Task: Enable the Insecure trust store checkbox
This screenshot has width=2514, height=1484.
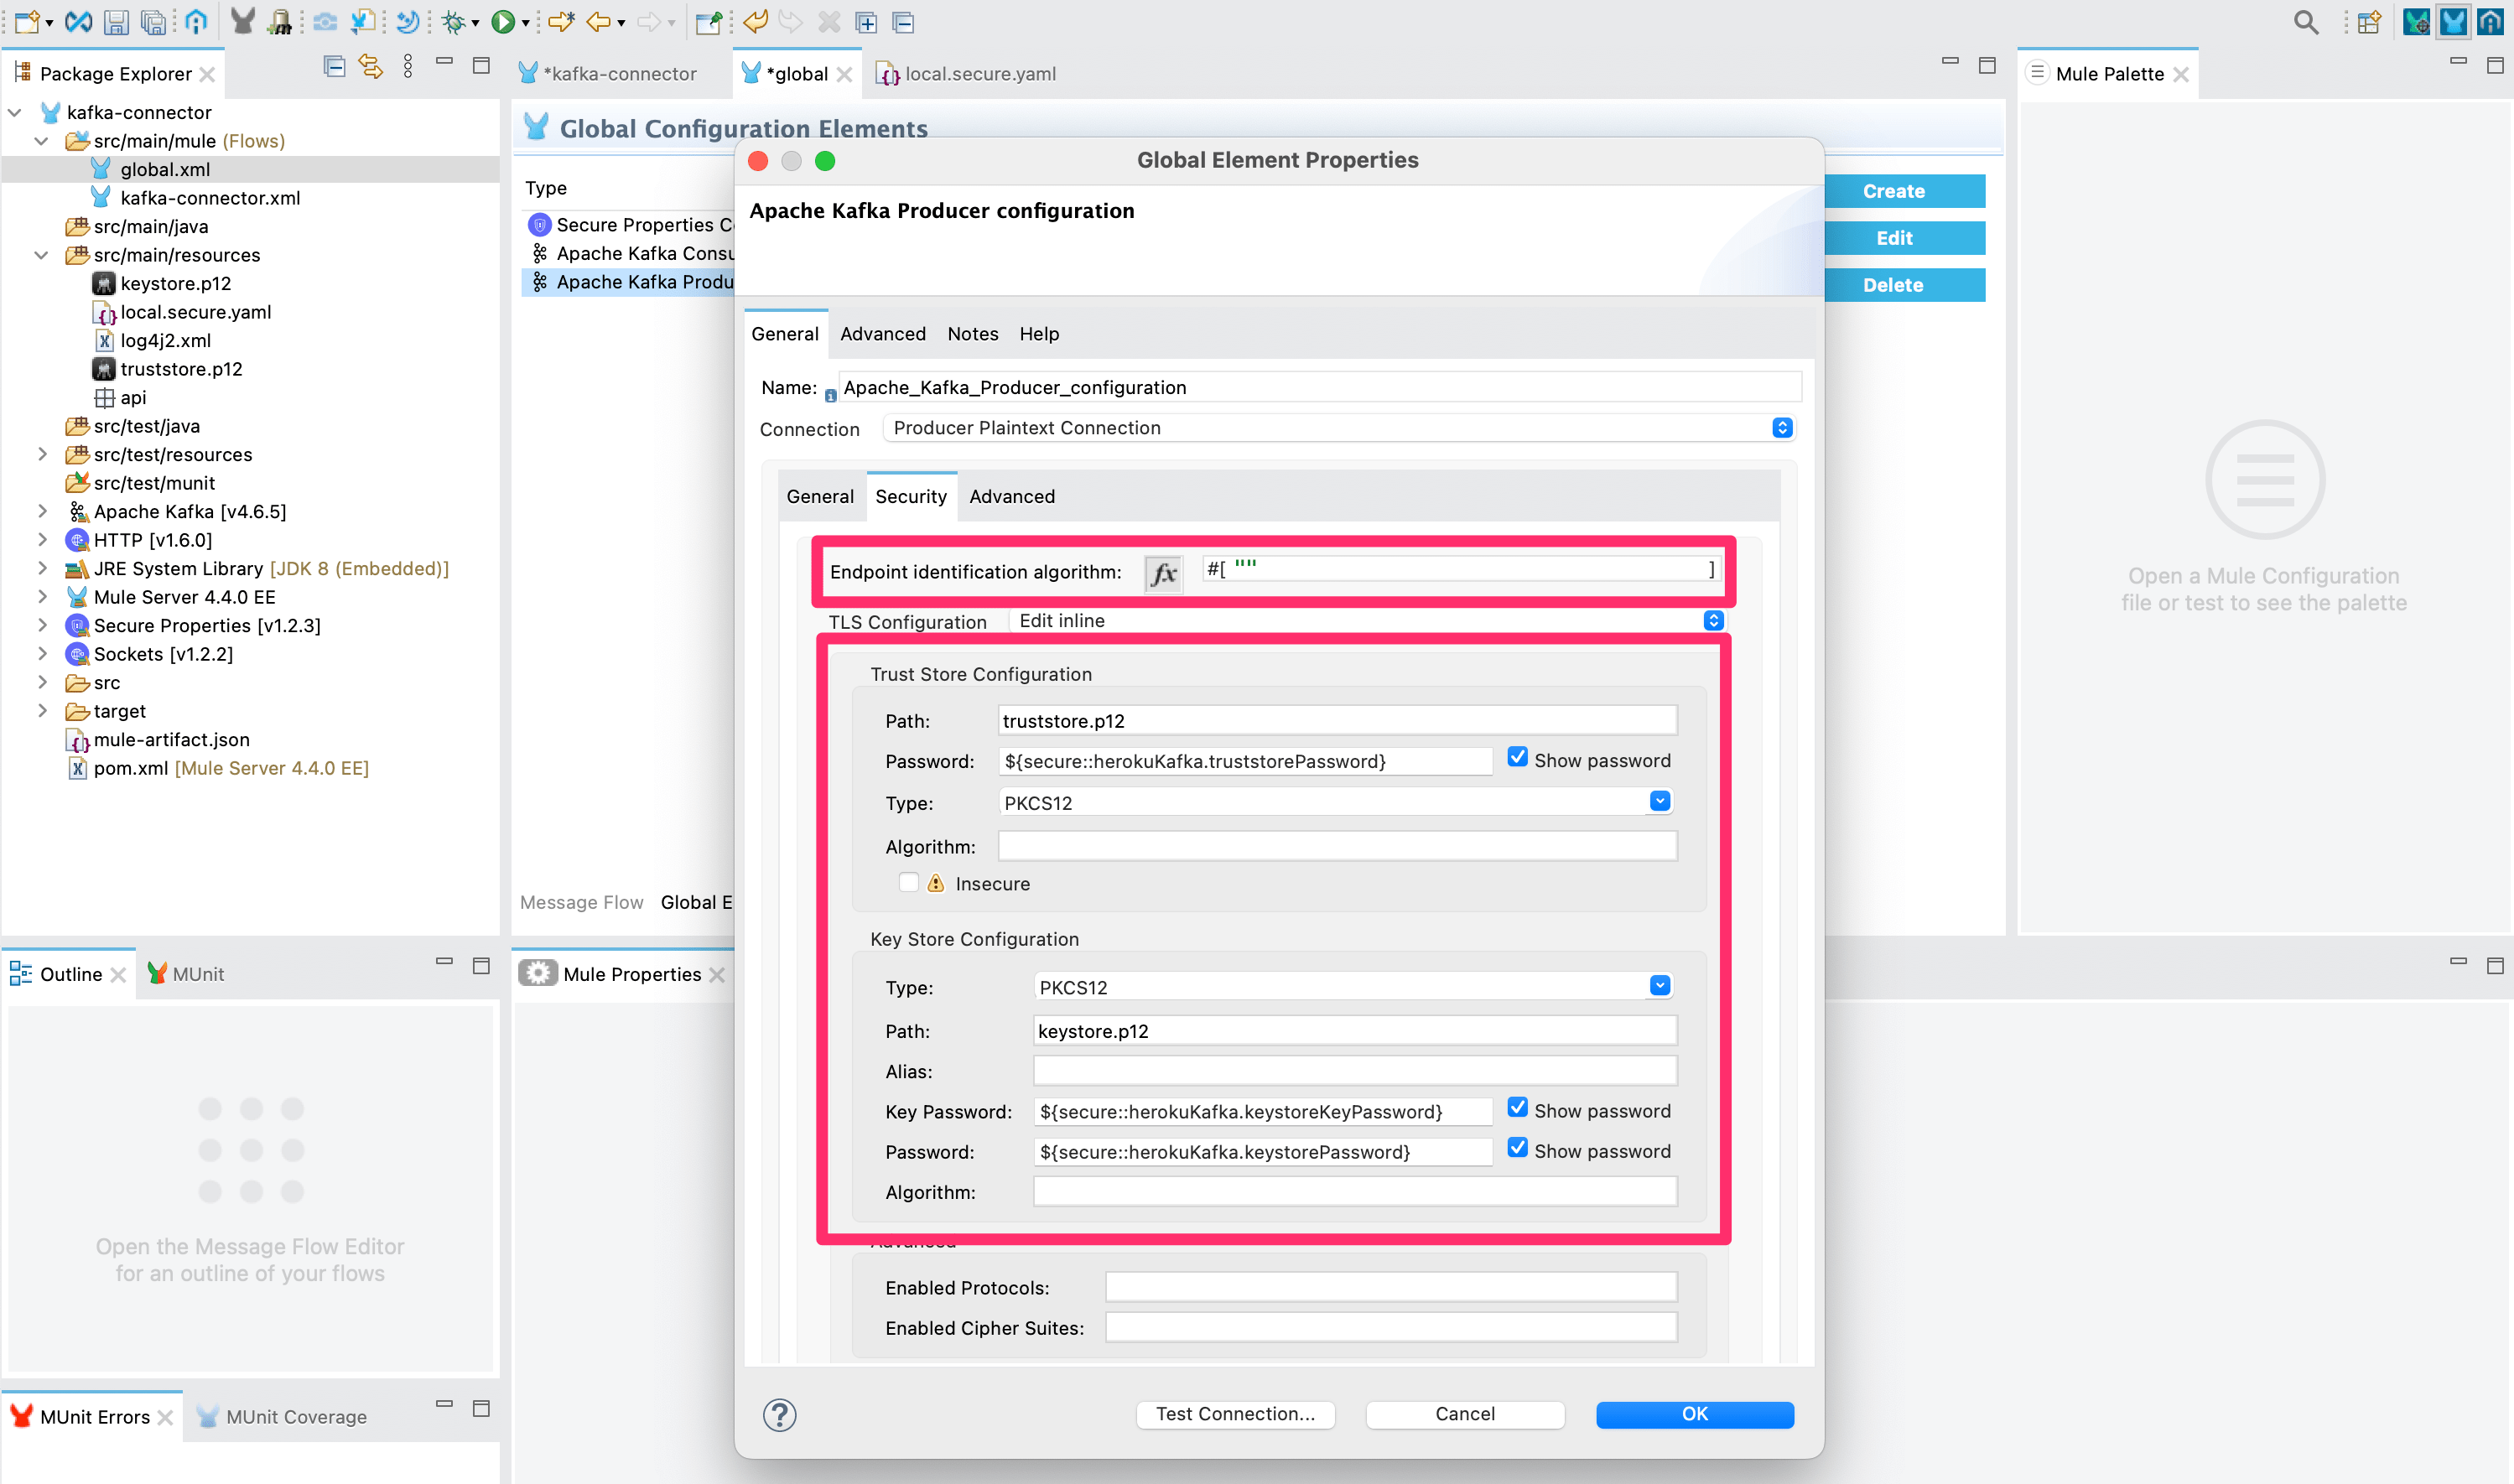Action: click(909, 883)
